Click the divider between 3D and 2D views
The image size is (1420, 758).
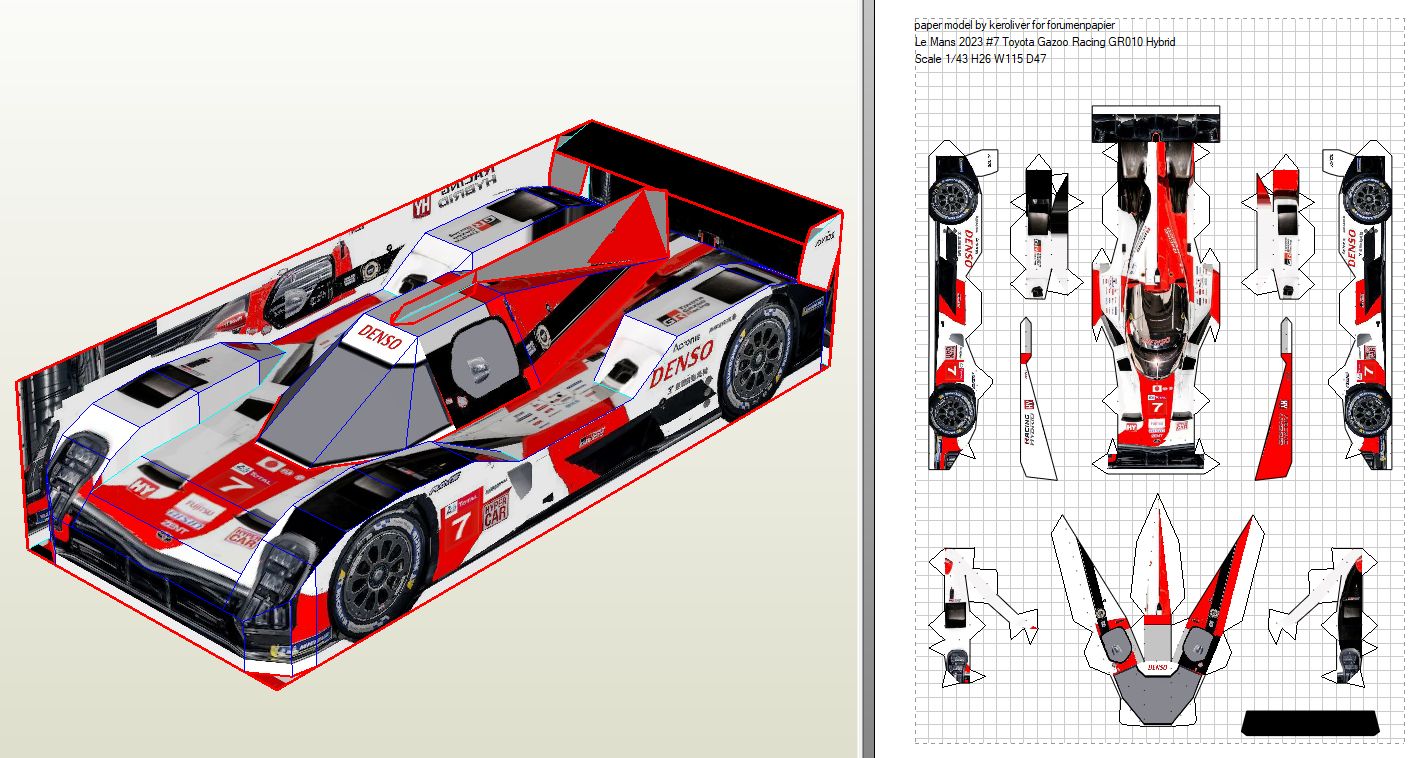pos(867,379)
